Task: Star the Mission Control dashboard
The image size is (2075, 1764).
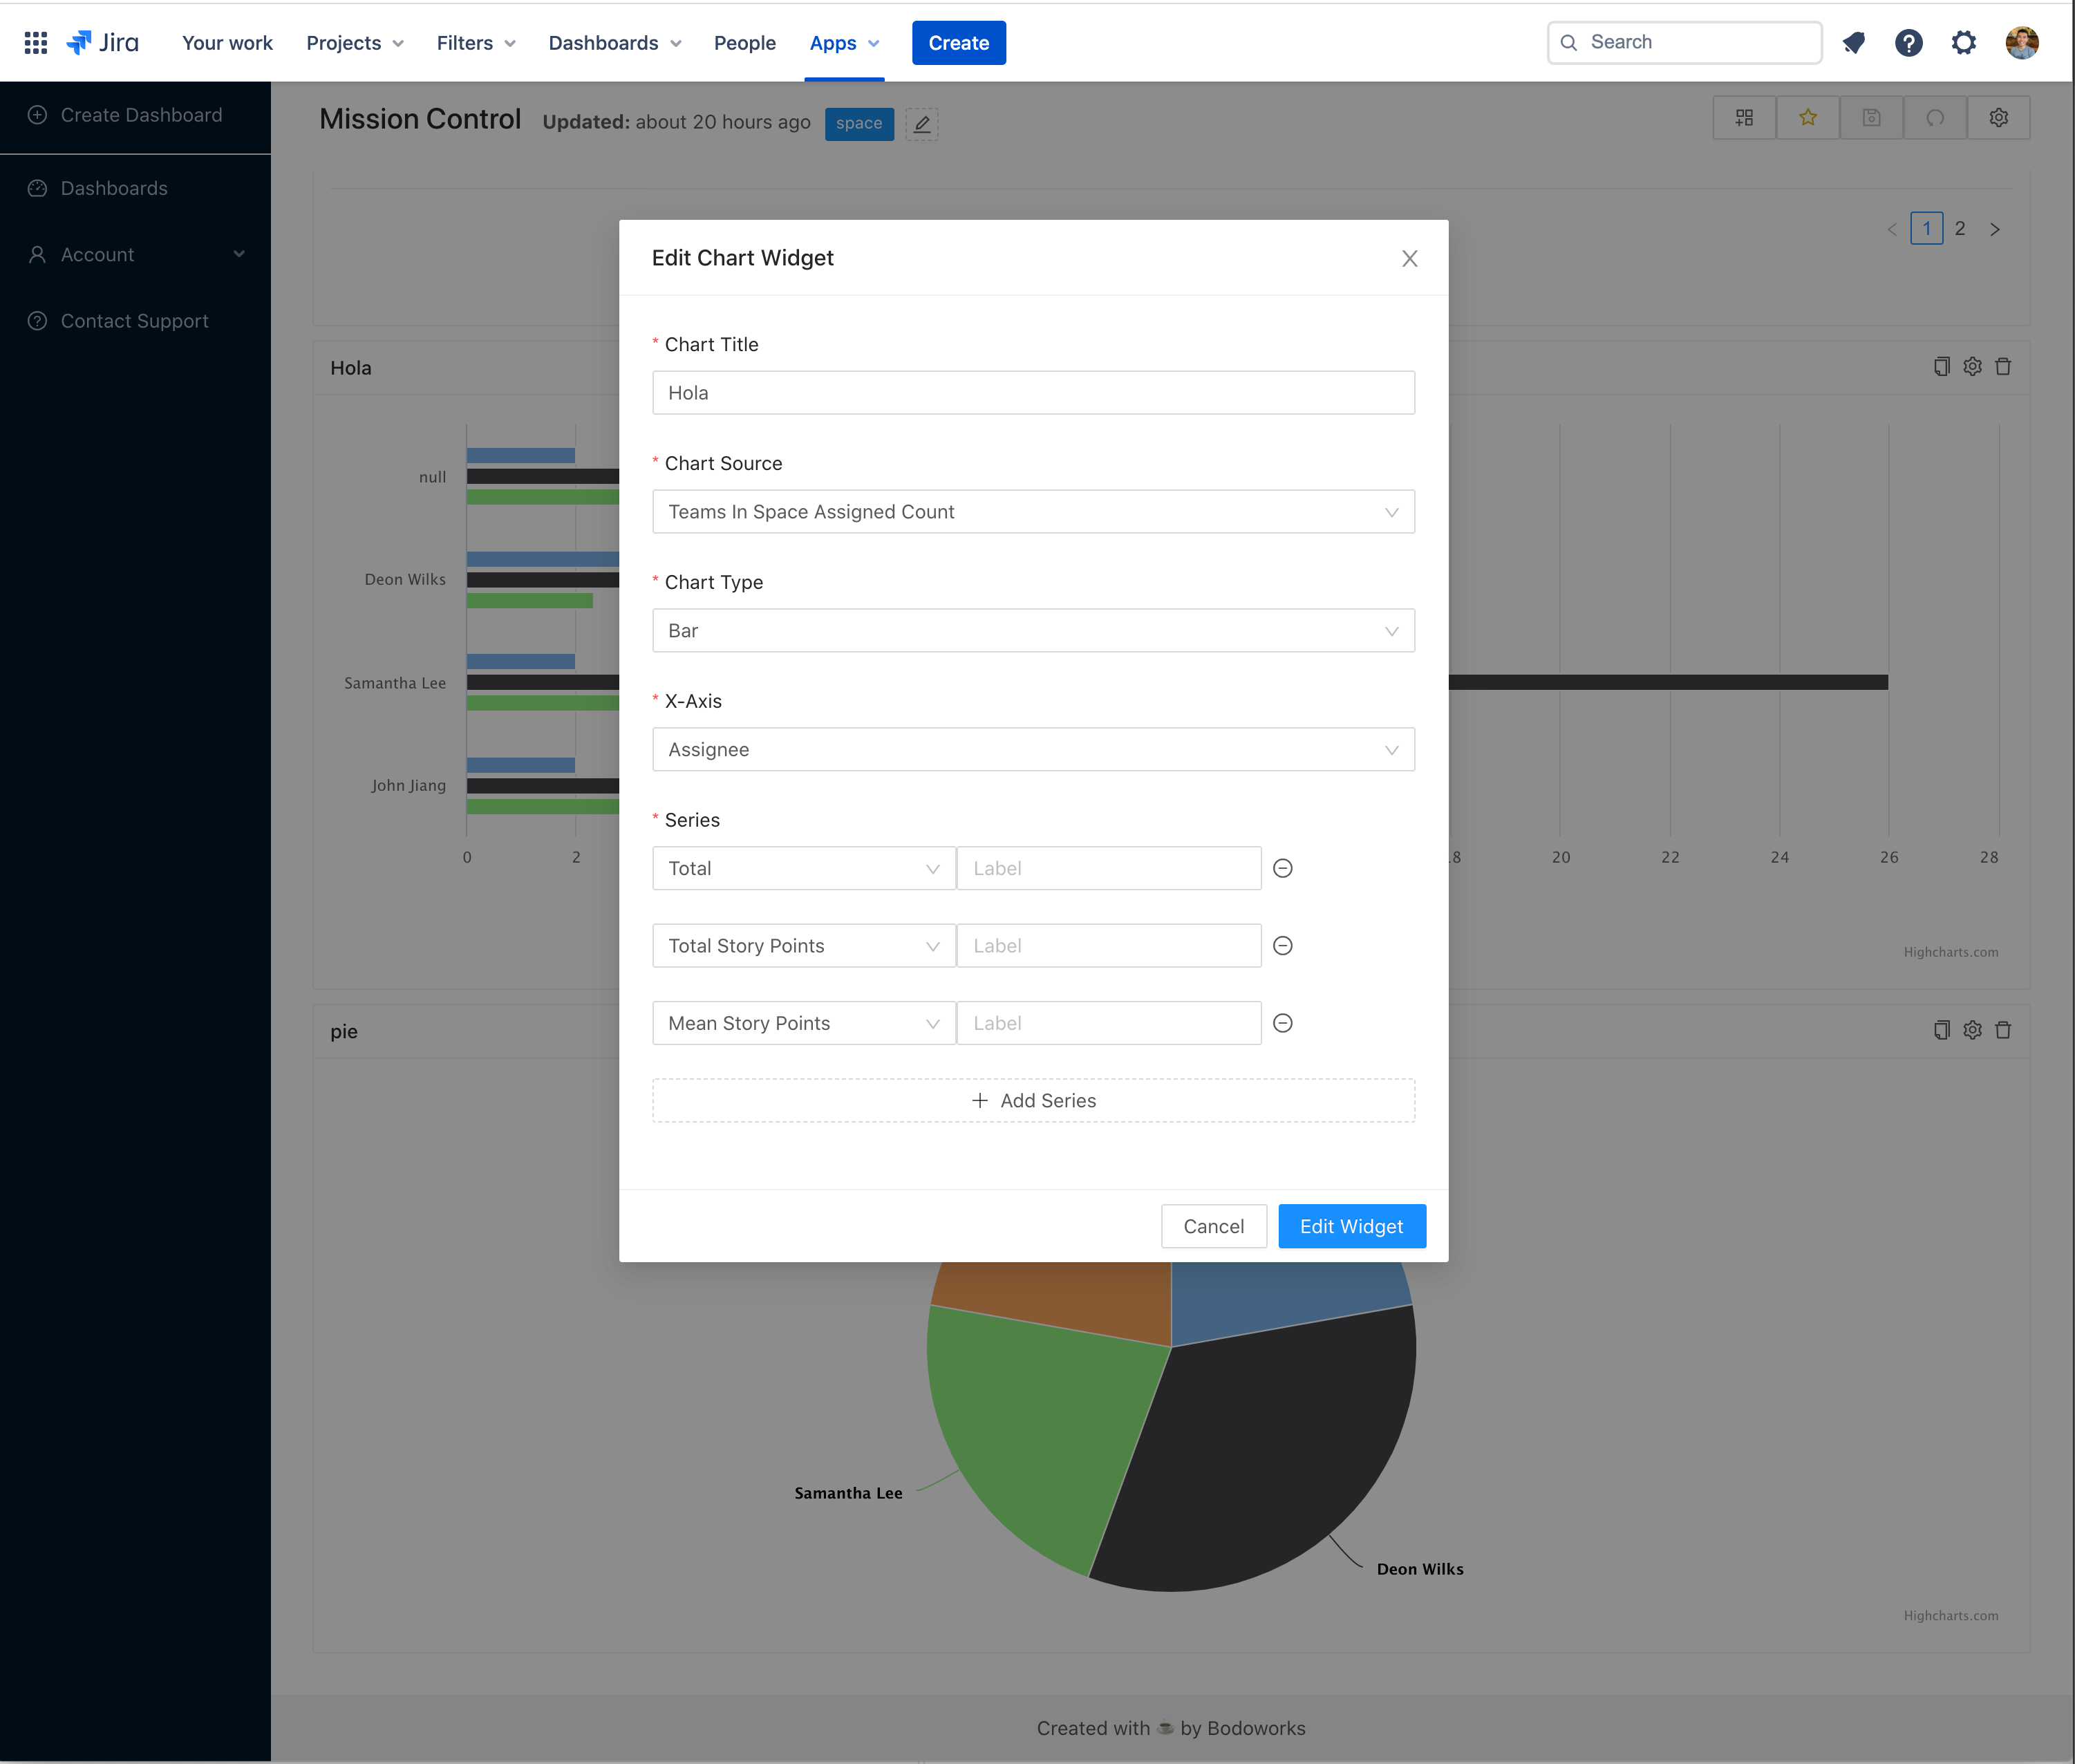Action: tap(1807, 118)
